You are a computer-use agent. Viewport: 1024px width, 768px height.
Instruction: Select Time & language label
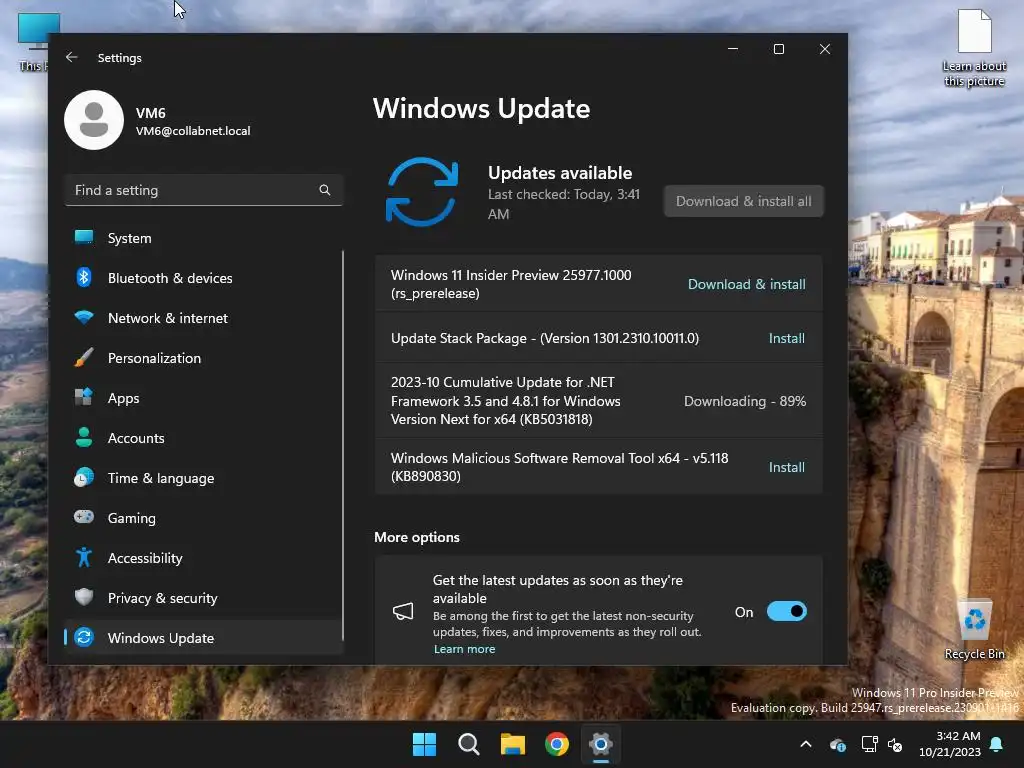click(x=161, y=478)
